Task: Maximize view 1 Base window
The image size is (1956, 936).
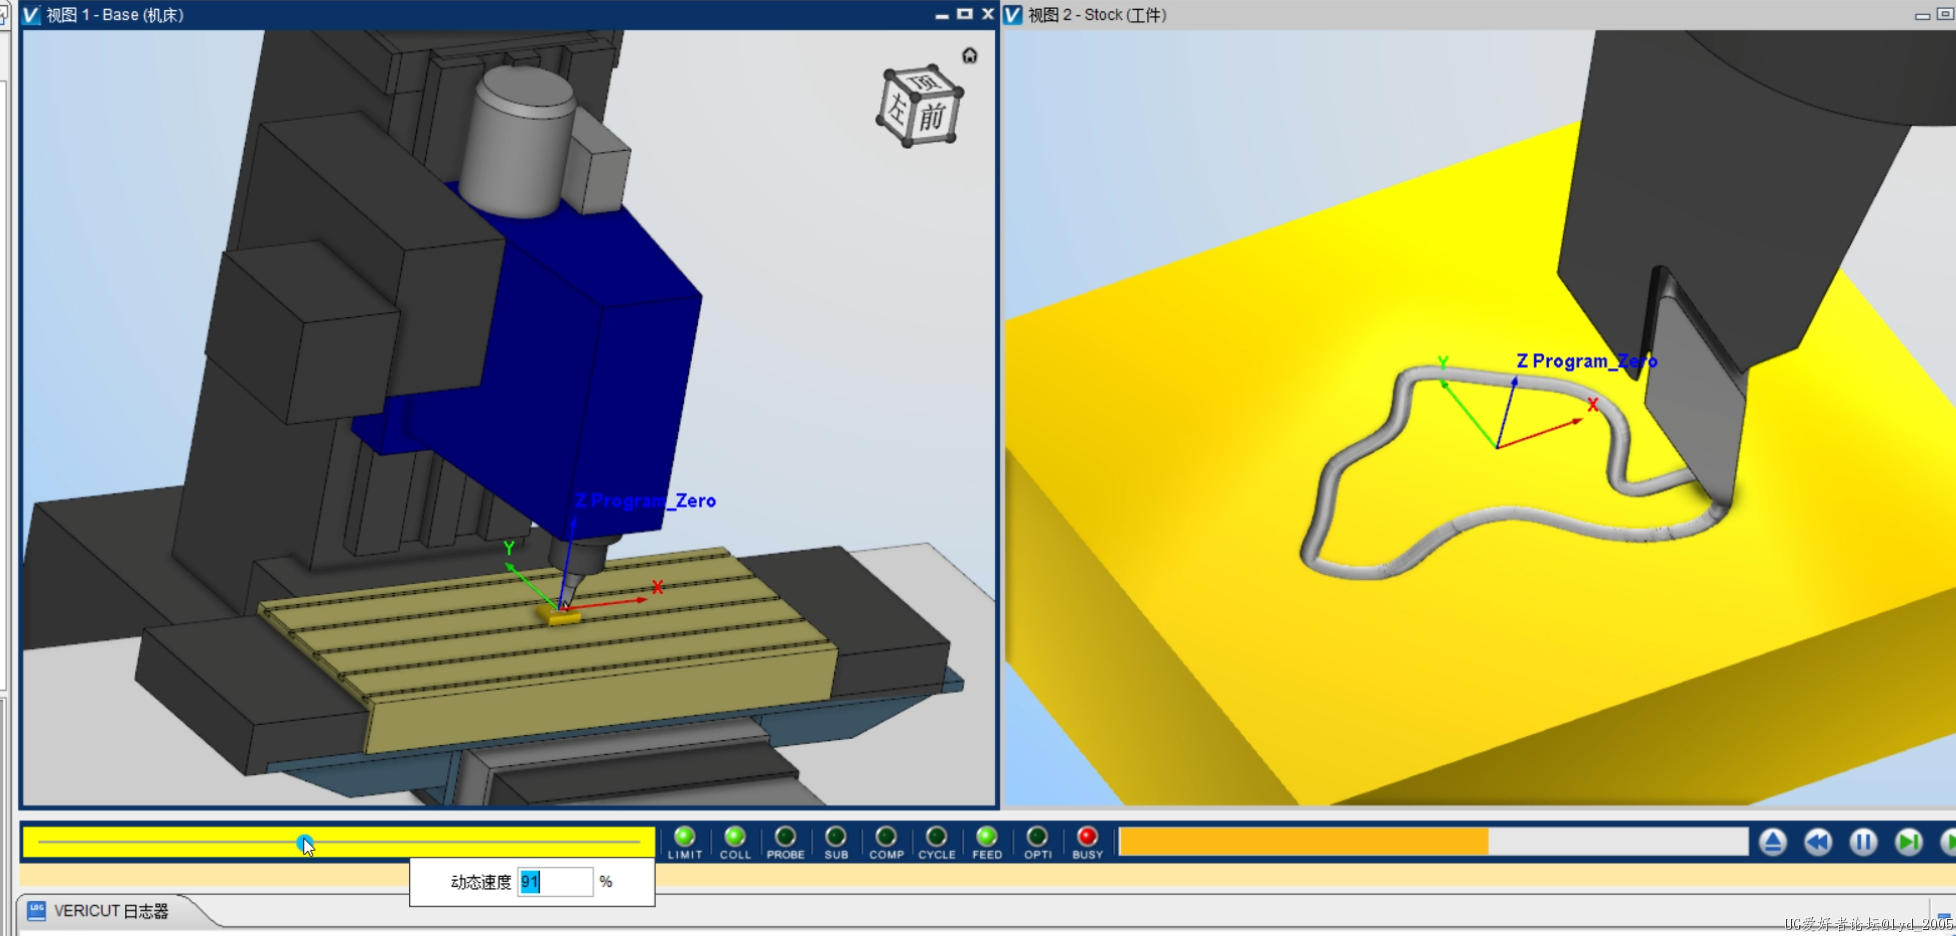Action: (964, 14)
